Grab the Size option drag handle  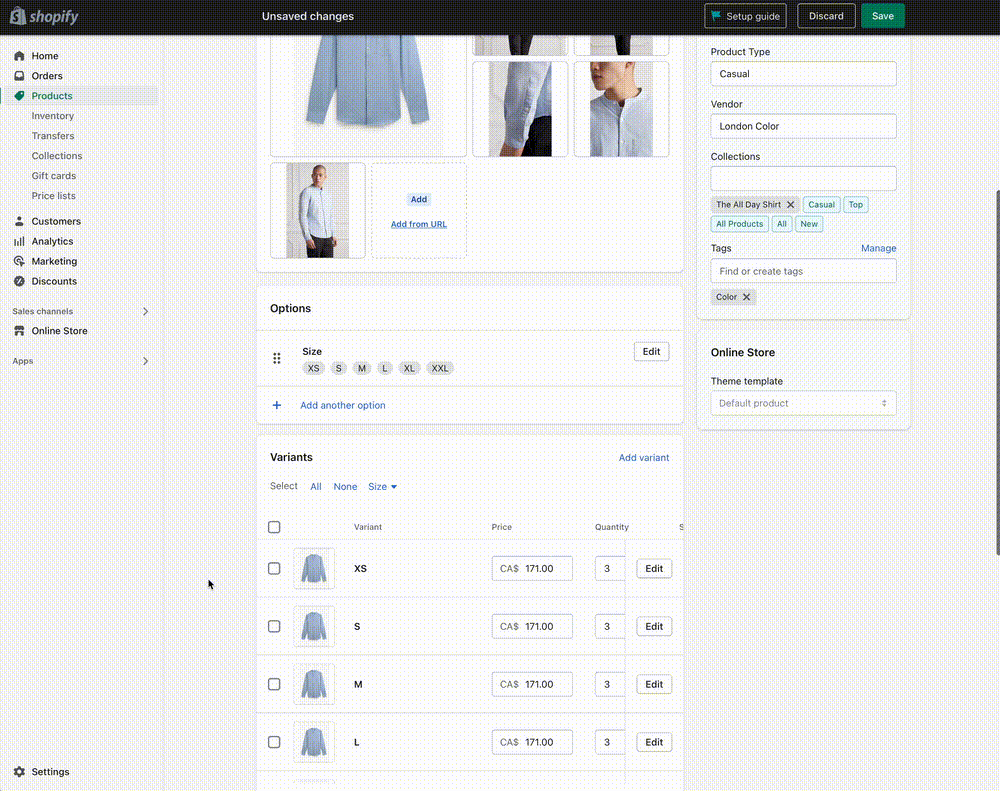tap(277, 359)
